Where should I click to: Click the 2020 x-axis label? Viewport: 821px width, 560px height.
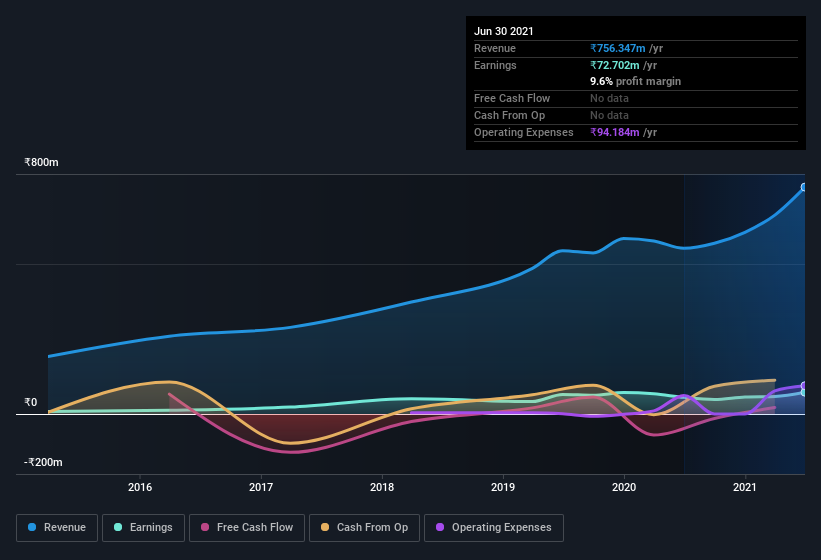[624, 487]
